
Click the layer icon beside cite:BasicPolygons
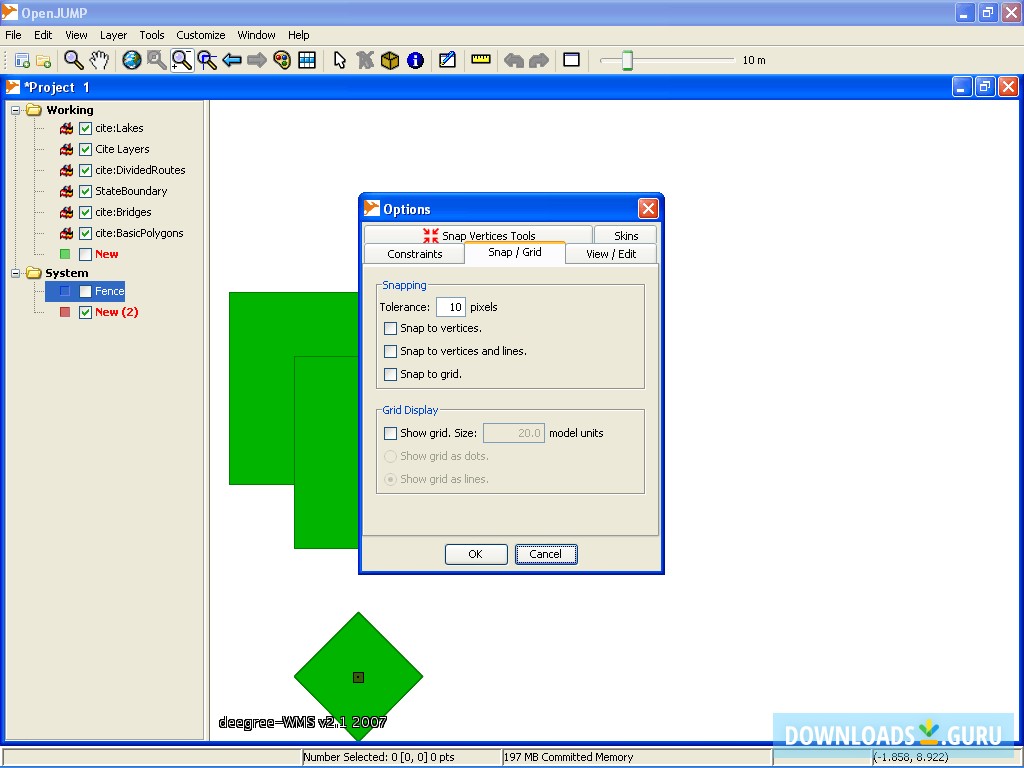coord(66,233)
